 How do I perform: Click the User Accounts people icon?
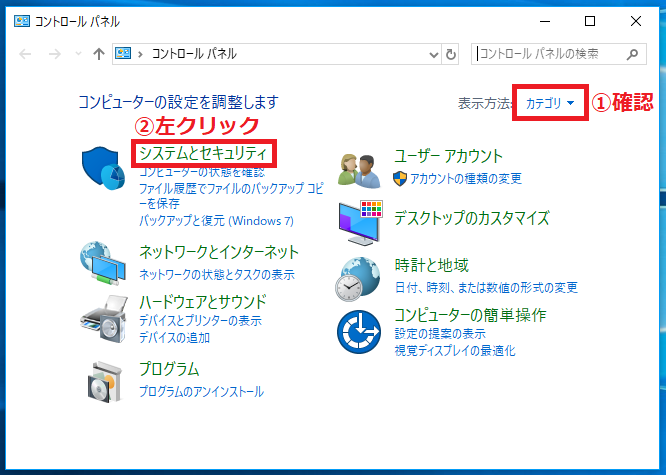[360, 171]
